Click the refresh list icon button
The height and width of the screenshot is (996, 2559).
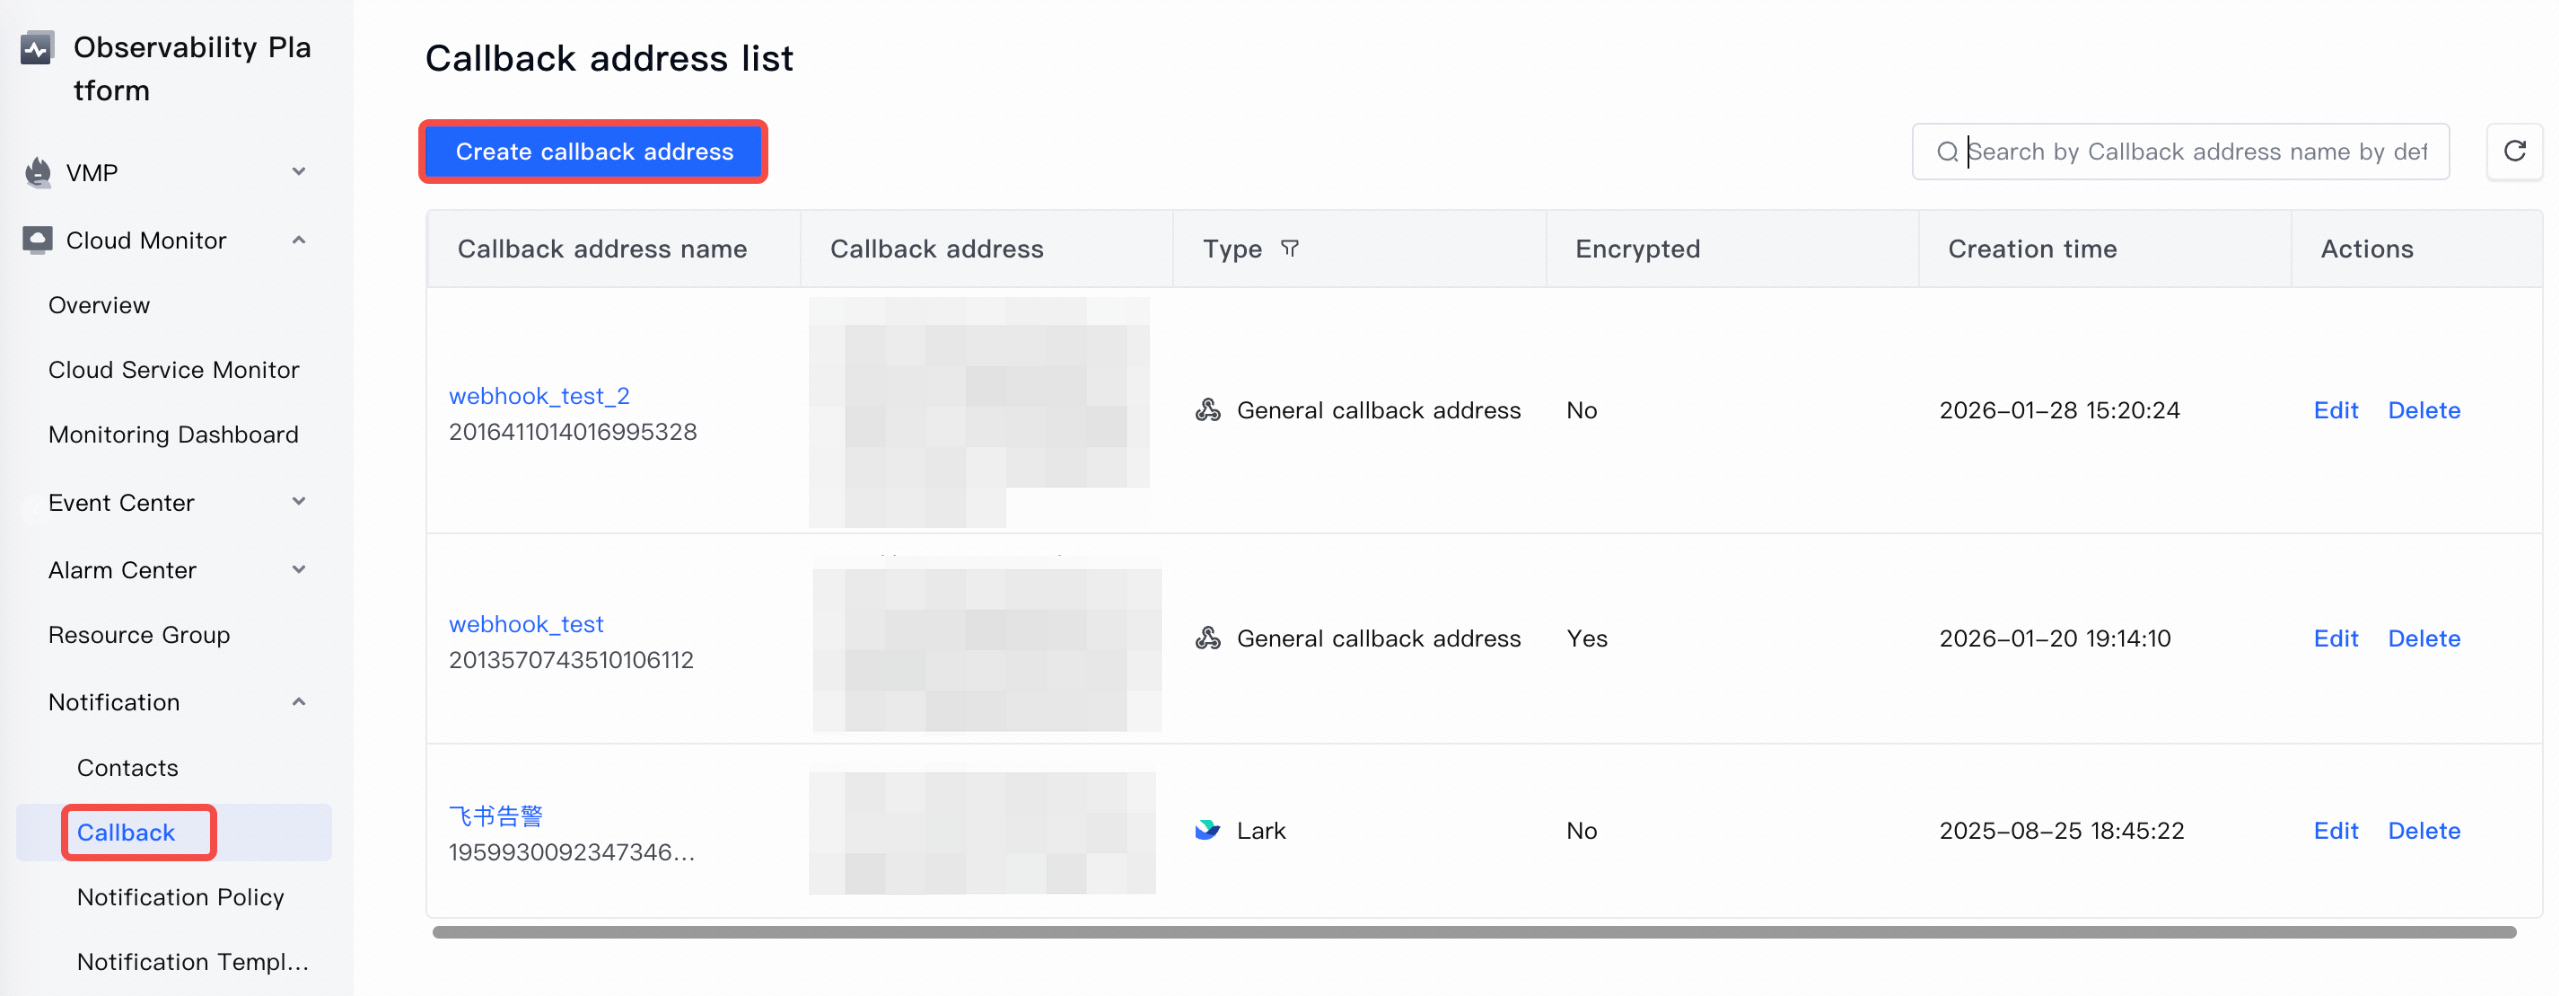tap(2514, 151)
